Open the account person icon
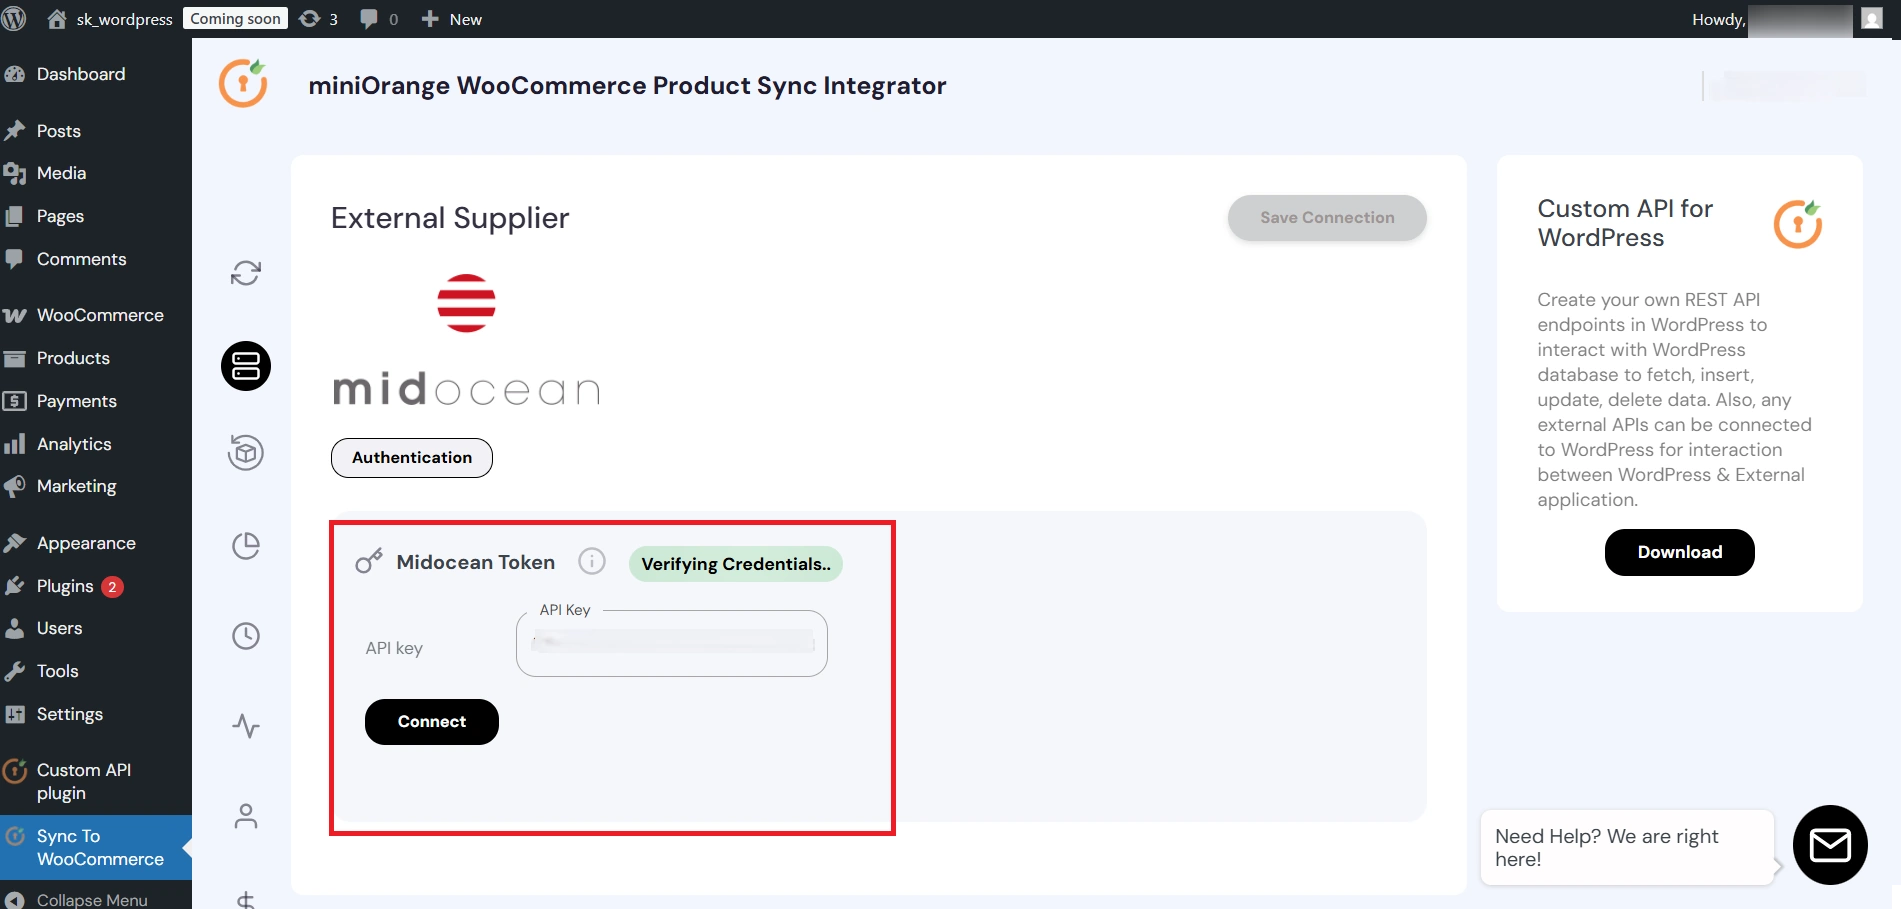This screenshot has width=1901, height=909. [x=246, y=816]
